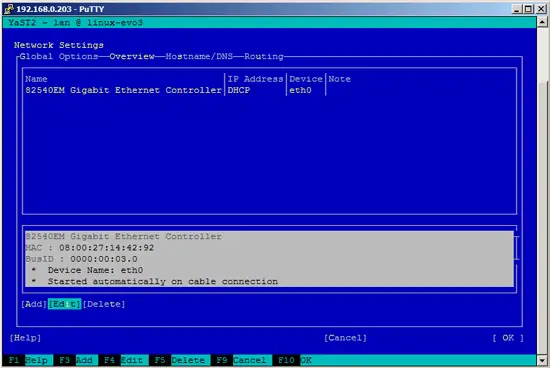Open [Help] at bottom left
The image size is (550, 368).
[x=25, y=338]
